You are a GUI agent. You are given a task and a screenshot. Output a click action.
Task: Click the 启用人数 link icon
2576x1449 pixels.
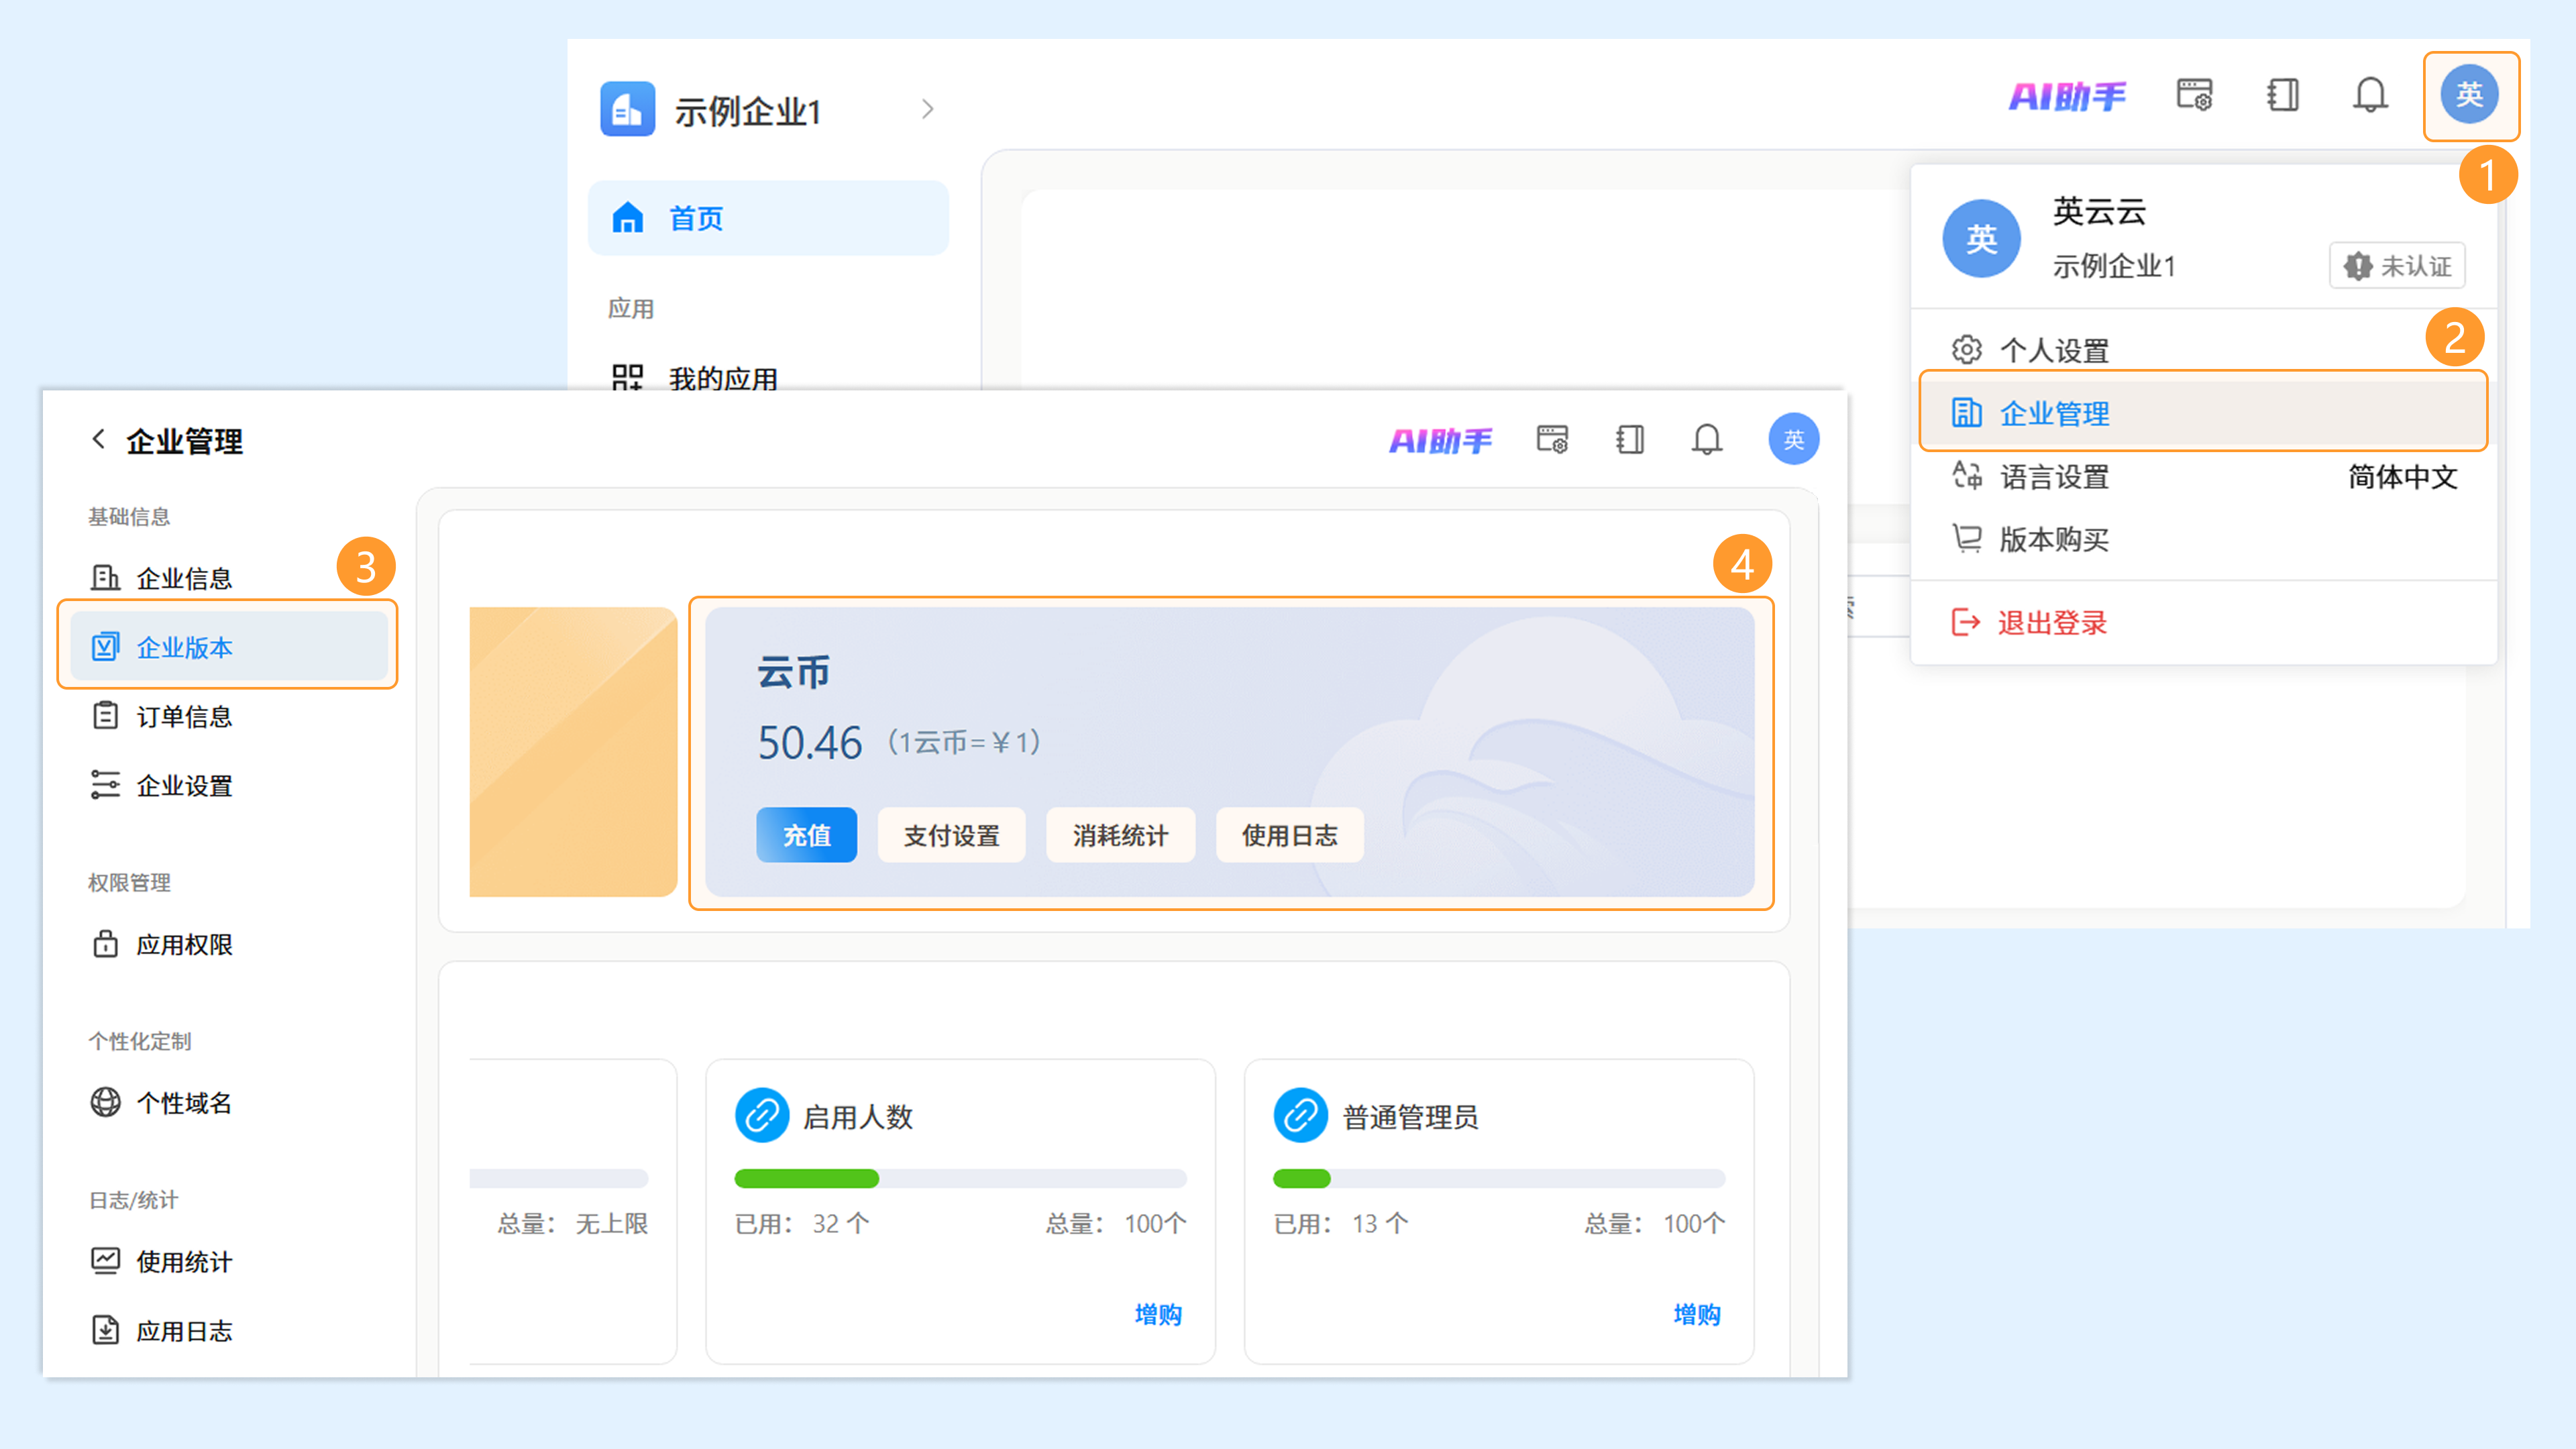pos(762,1115)
